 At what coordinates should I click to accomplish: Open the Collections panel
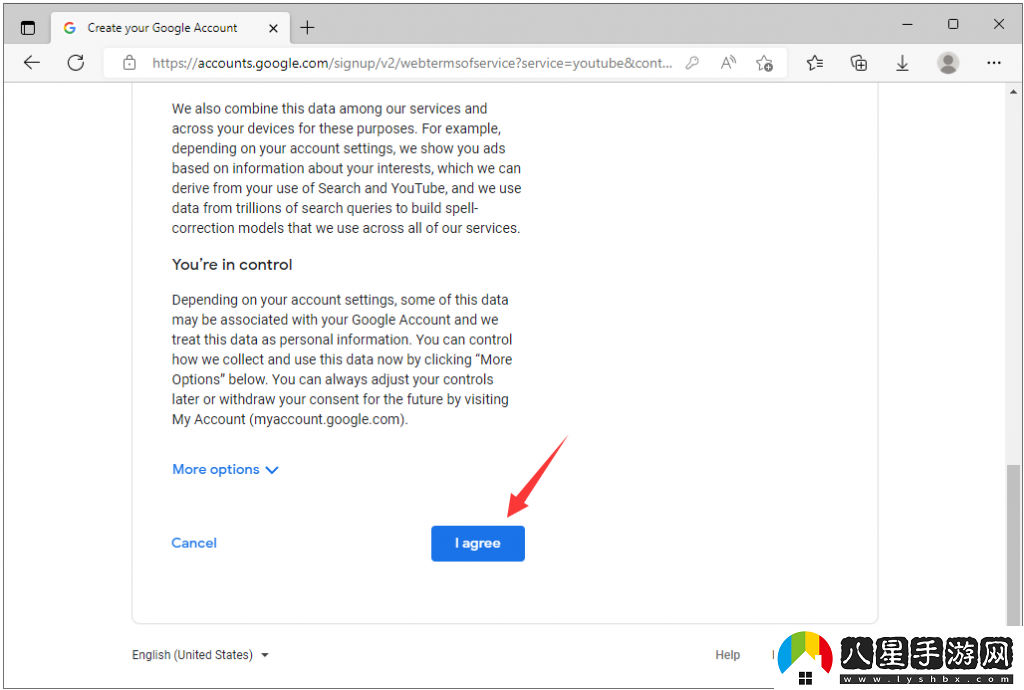858,62
